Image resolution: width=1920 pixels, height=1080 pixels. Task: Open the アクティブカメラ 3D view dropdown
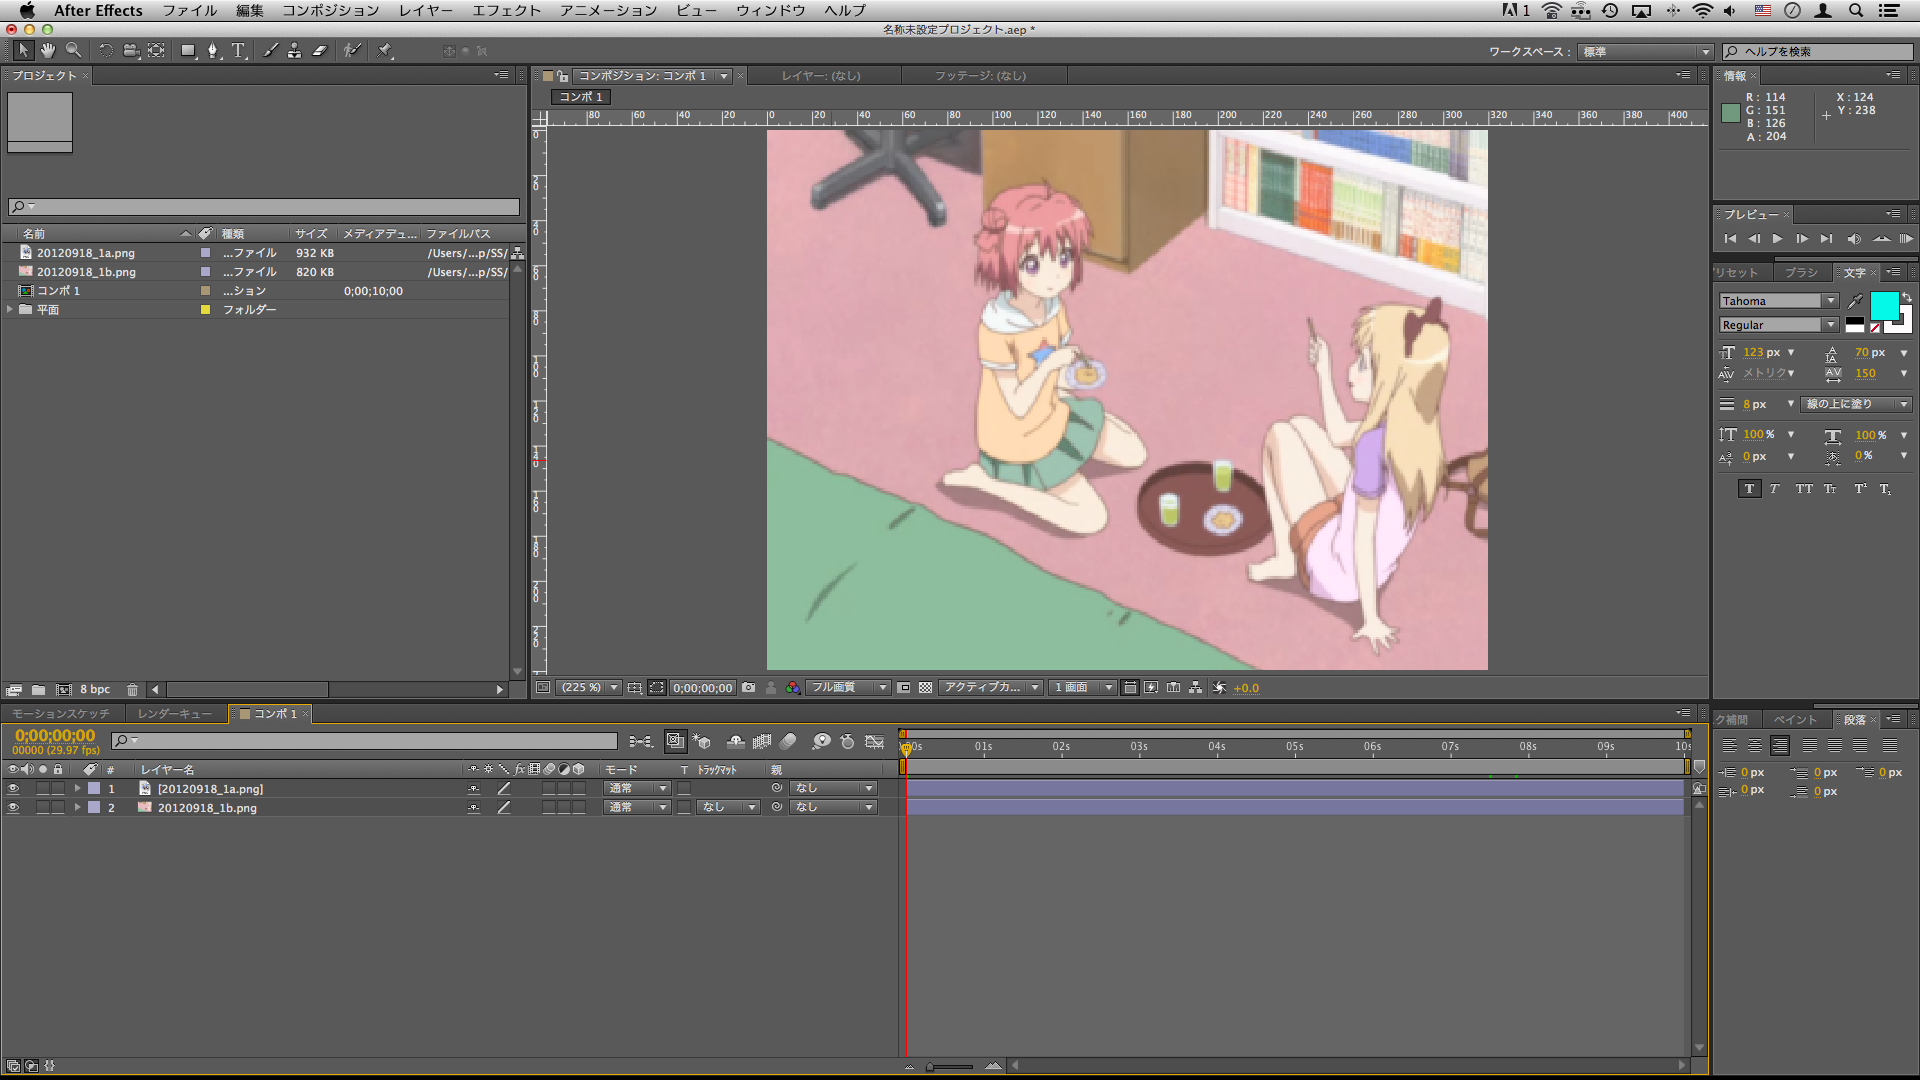[x=990, y=688]
